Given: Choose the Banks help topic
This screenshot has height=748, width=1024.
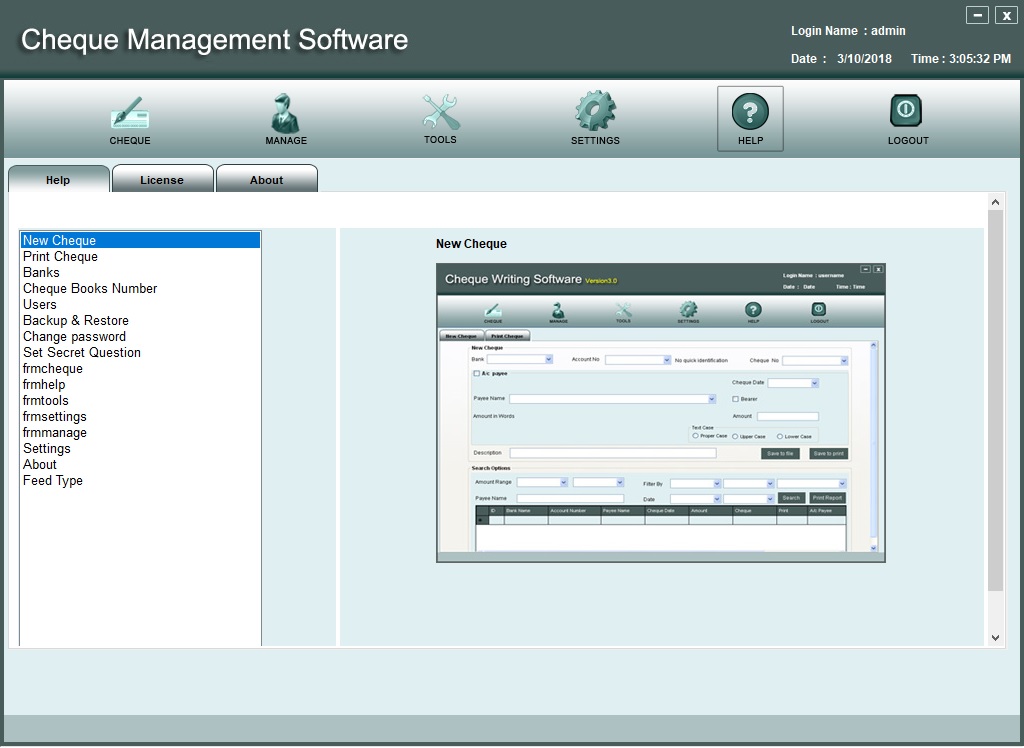Looking at the screenshot, I should click(x=42, y=273).
